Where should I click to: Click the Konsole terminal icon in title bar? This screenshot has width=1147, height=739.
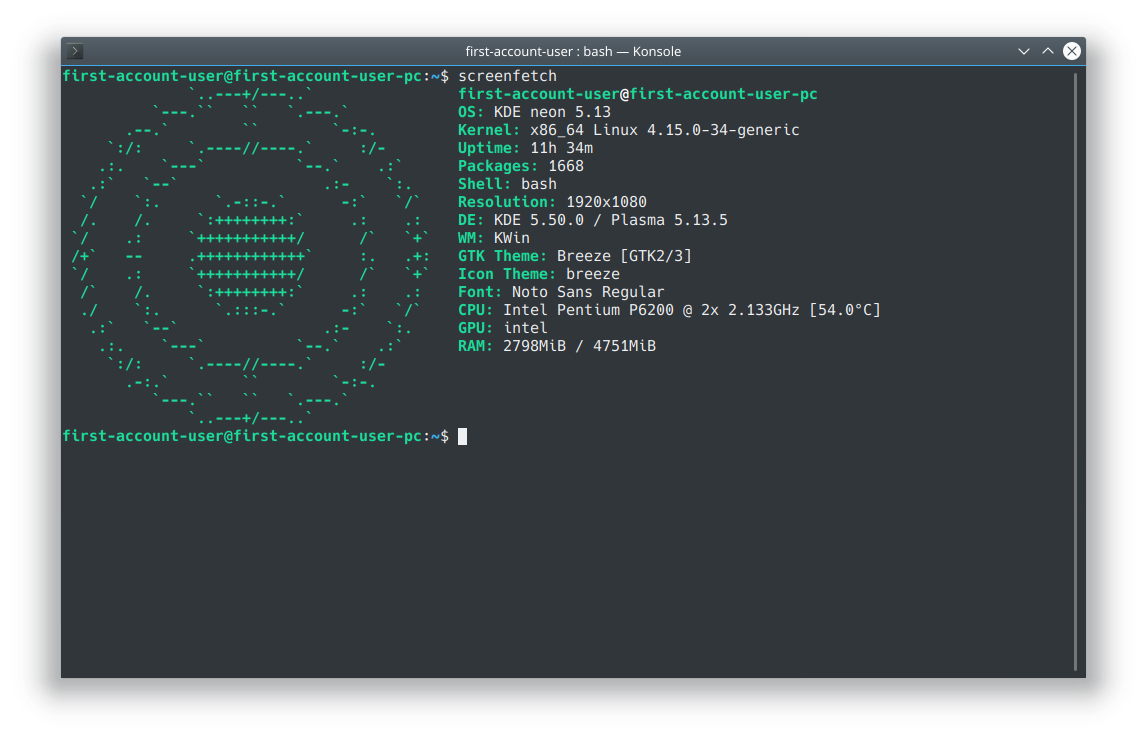tap(75, 51)
